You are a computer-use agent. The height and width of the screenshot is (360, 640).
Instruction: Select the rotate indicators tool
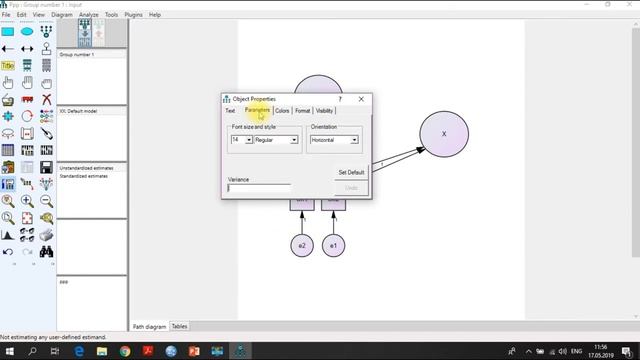27,116
